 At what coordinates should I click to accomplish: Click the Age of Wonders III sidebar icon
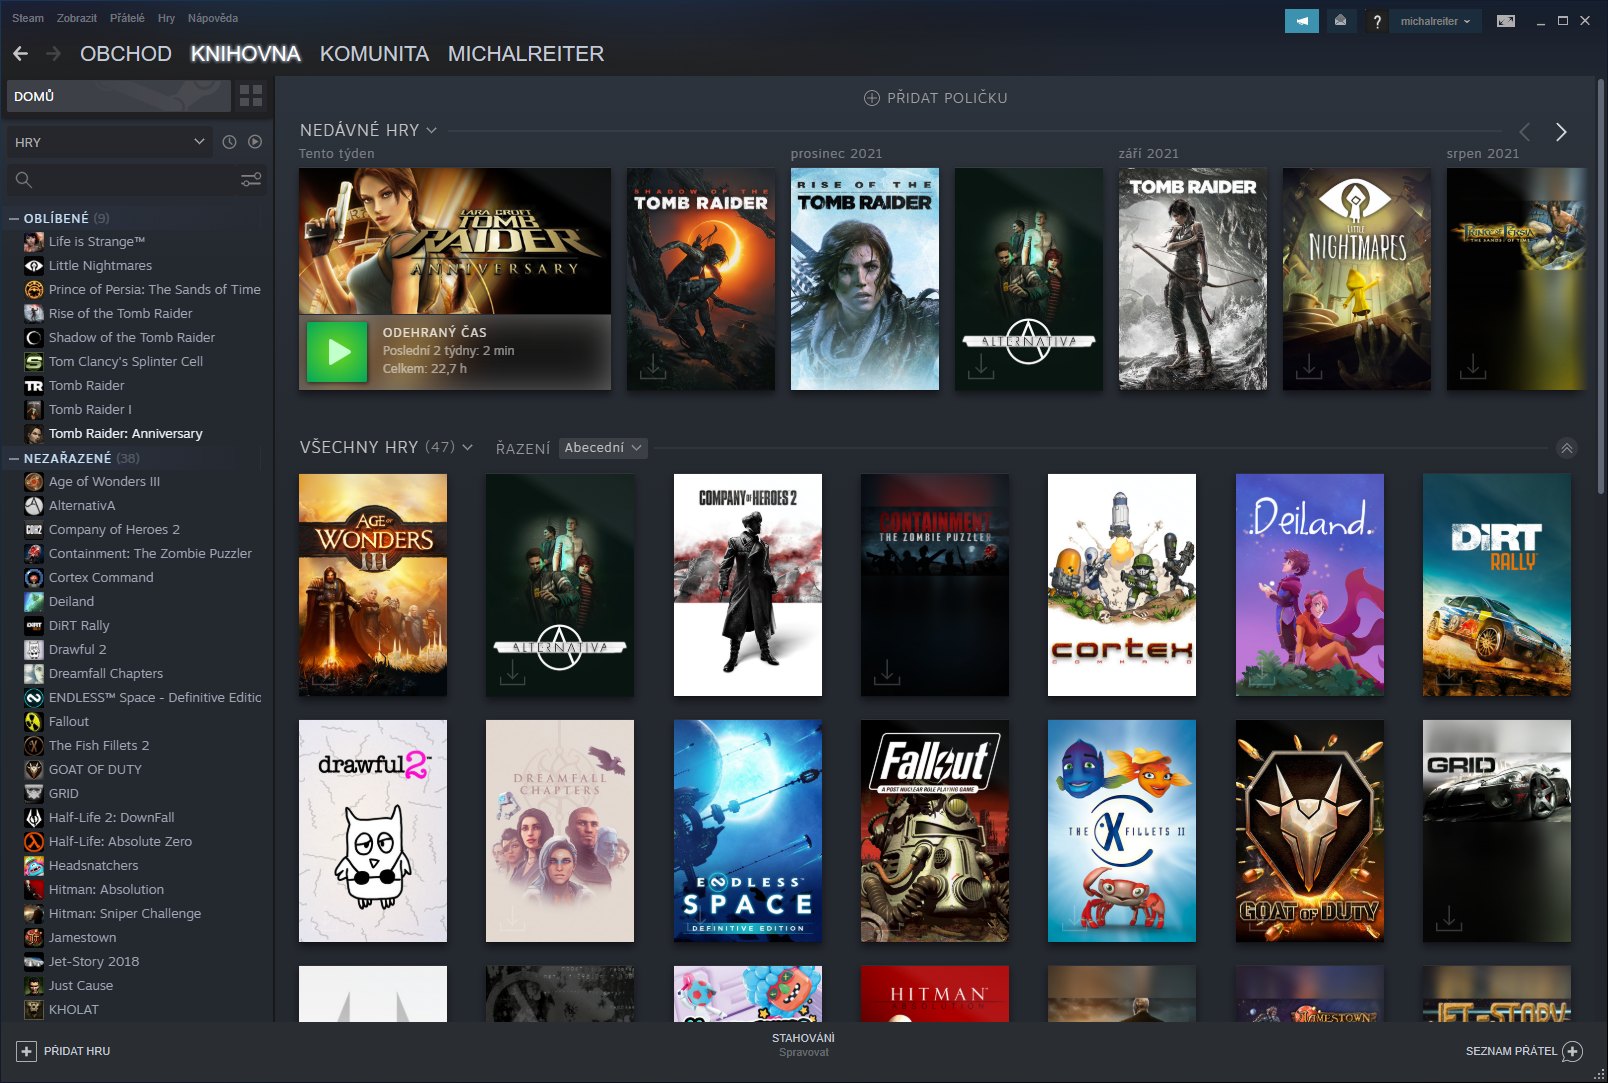point(34,482)
